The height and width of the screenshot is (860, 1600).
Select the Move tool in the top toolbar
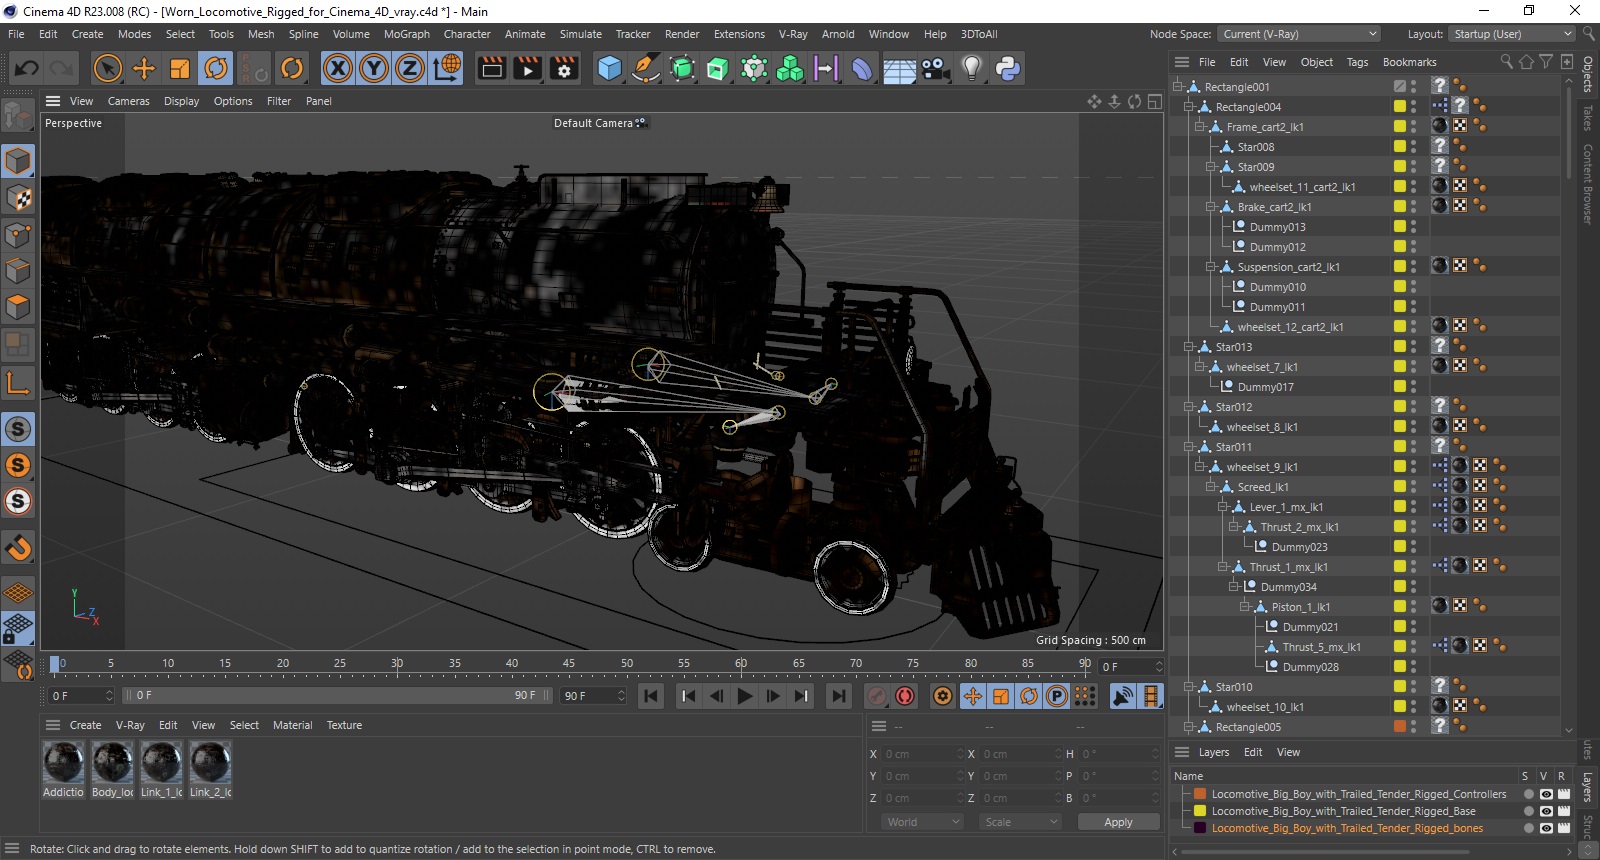tap(144, 68)
